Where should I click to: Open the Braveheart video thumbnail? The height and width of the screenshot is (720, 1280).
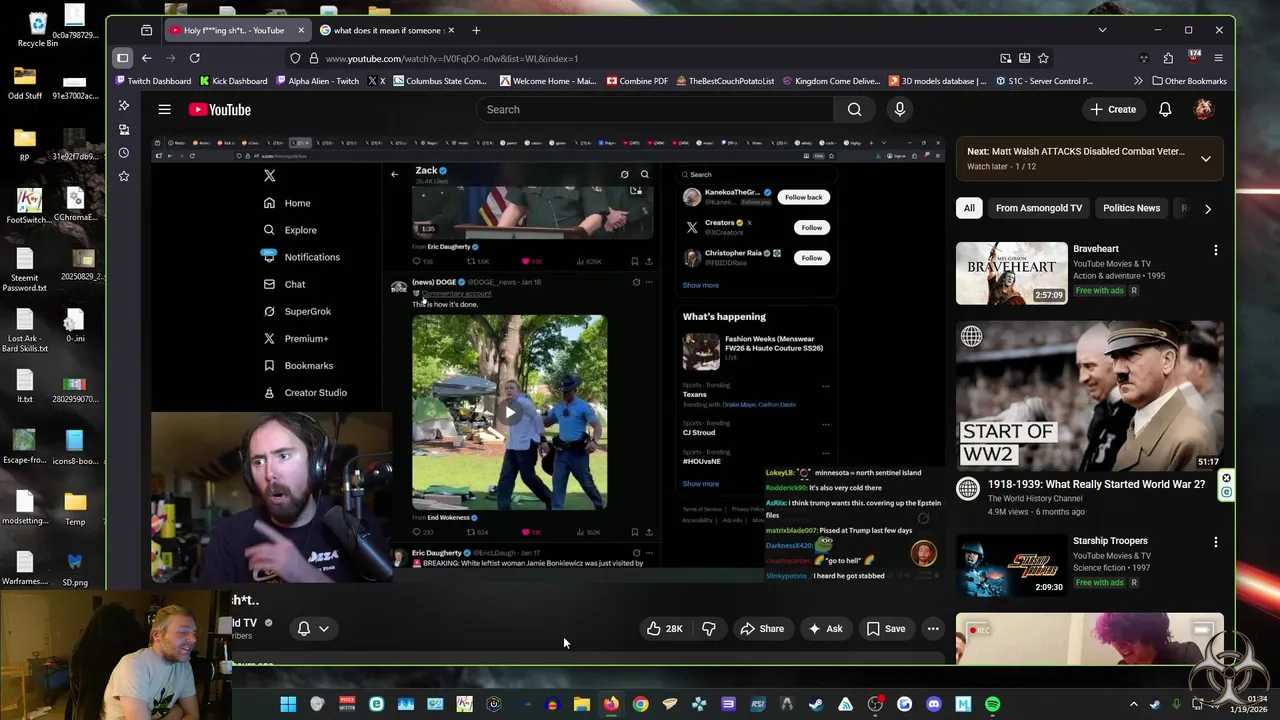[x=1011, y=273]
